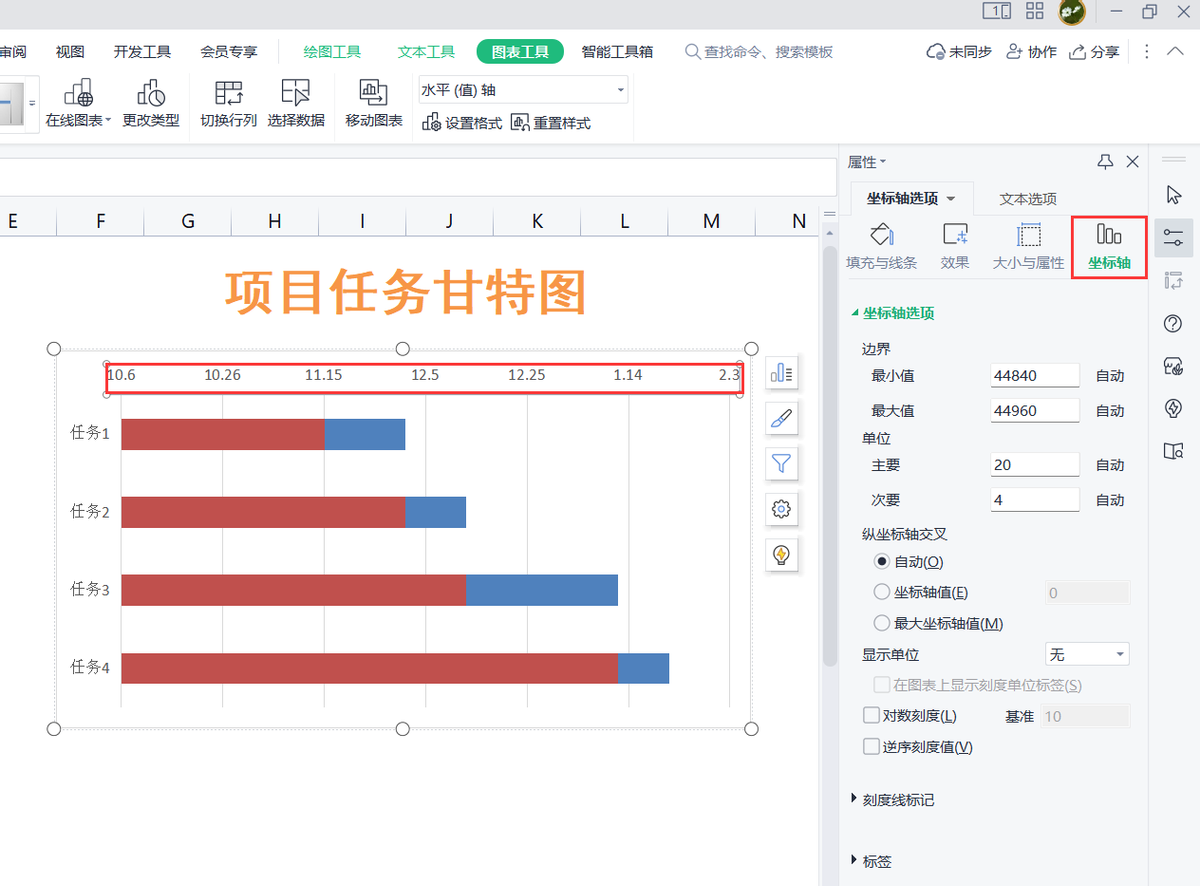Reset 主要 unit to 自动

pyautogui.click(x=1110, y=465)
